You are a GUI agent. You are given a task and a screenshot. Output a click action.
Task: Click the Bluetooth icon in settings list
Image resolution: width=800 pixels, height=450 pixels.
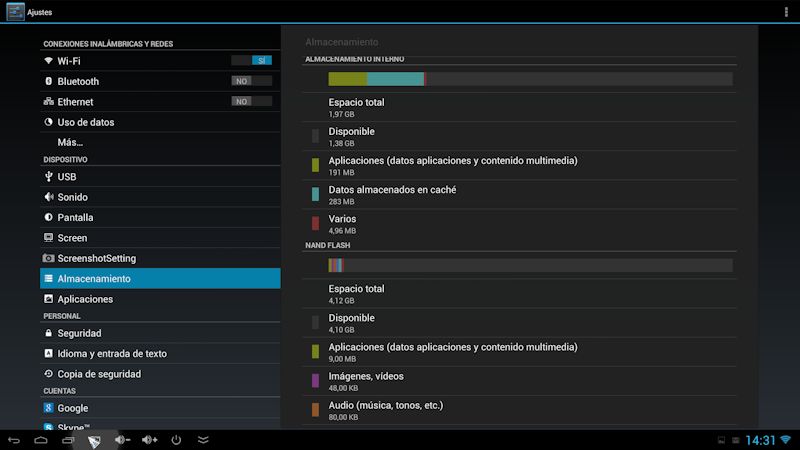point(48,81)
